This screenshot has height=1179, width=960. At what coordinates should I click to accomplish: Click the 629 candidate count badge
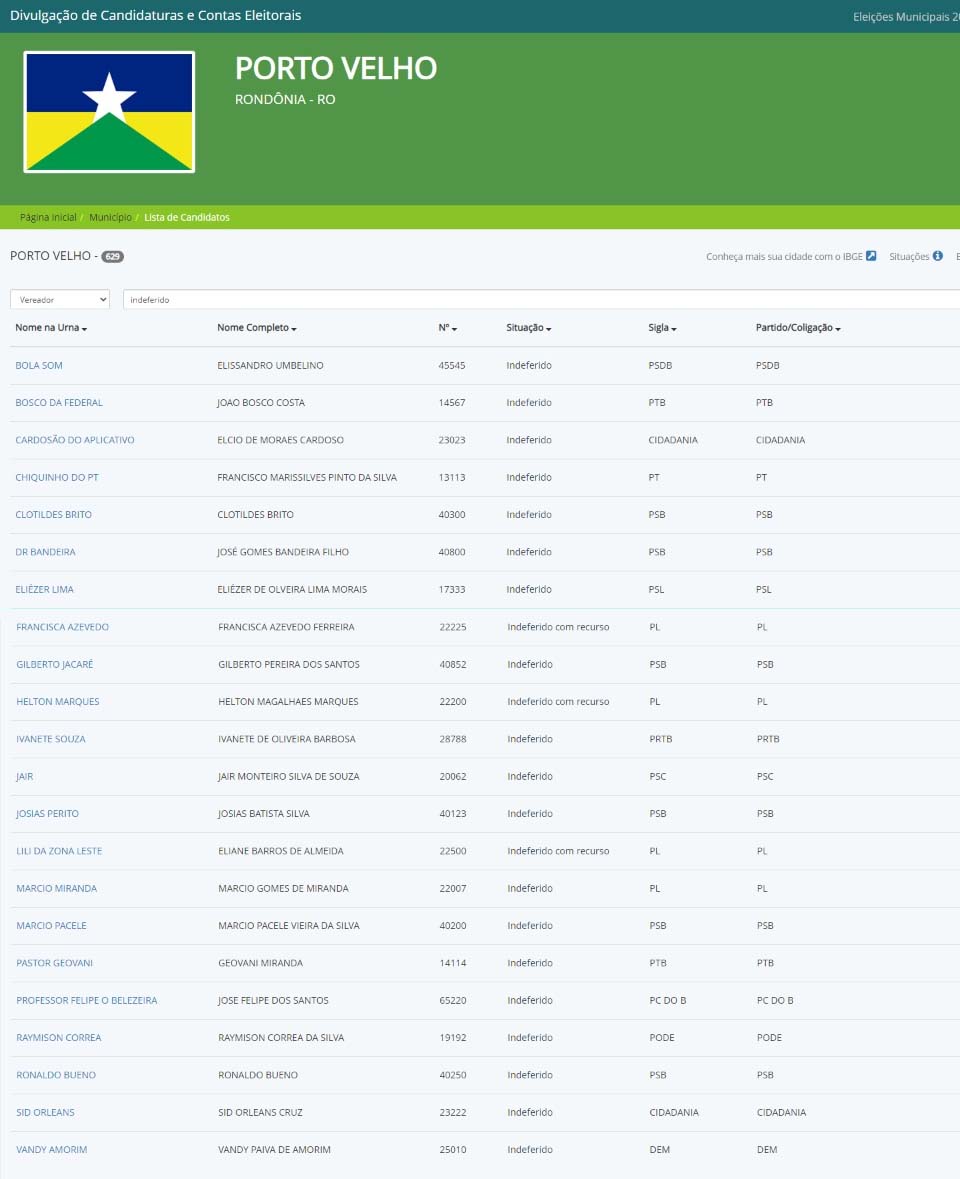click(x=113, y=257)
